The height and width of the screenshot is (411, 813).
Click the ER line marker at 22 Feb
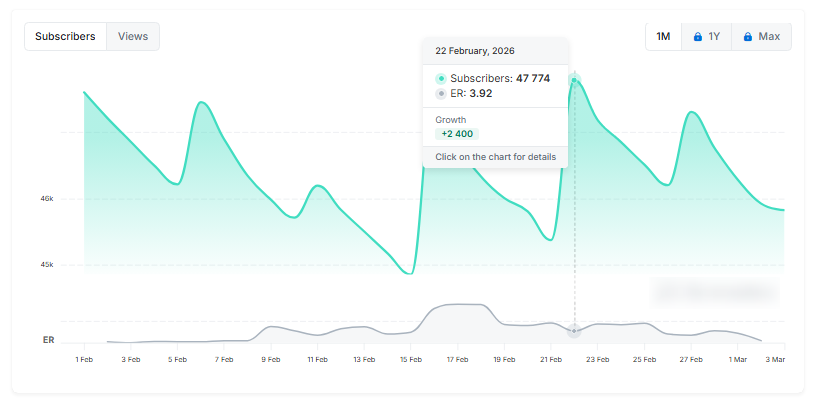pyautogui.click(x=574, y=330)
